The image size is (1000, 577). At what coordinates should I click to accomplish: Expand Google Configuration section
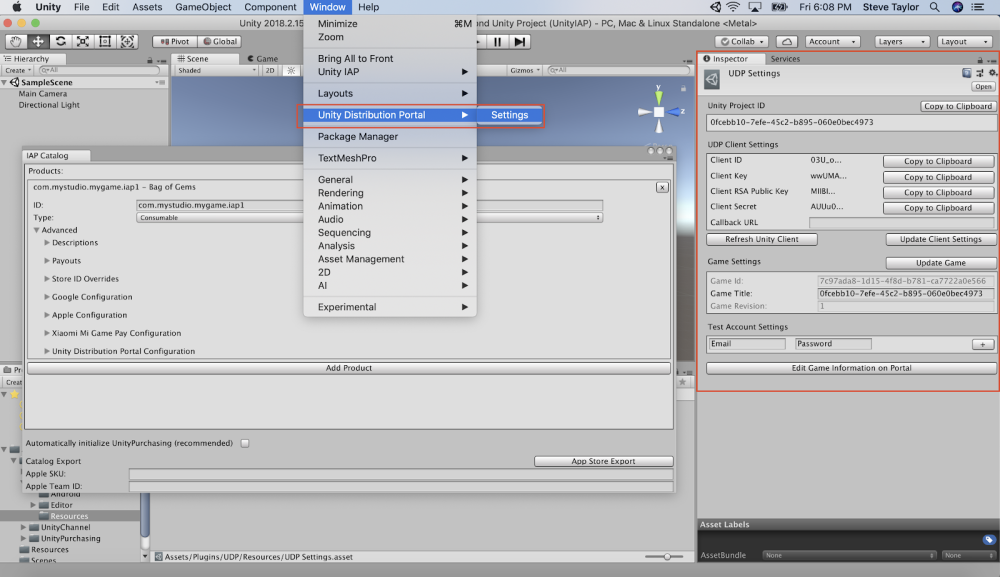click(47, 297)
